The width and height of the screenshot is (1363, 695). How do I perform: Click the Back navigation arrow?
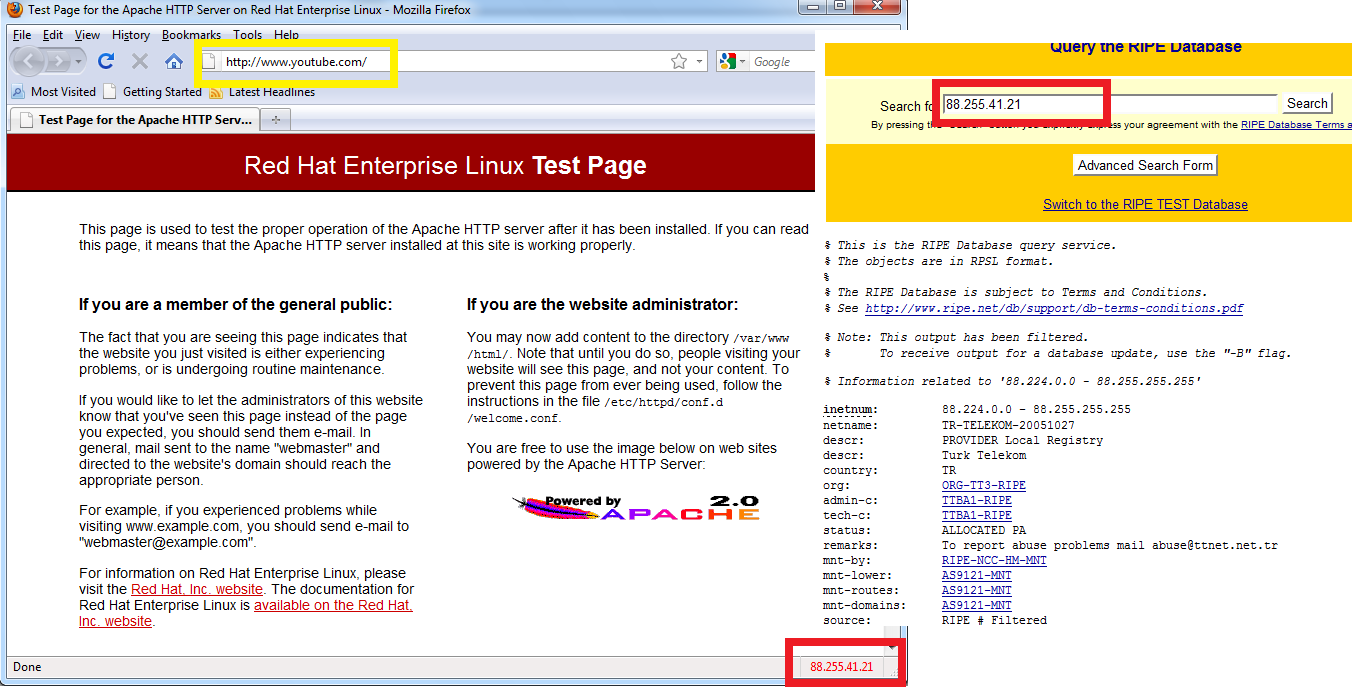tap(28, 61)
